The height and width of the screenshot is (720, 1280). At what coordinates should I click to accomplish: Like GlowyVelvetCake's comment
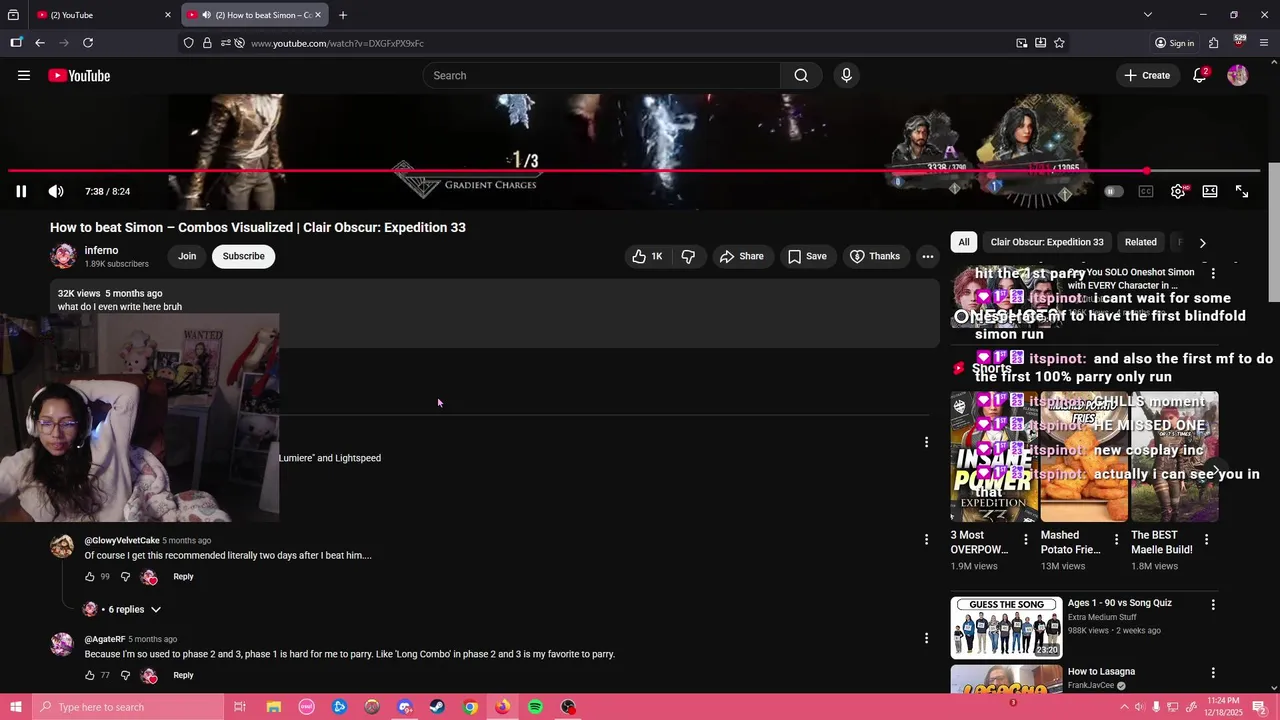click(x=90, y=577)
